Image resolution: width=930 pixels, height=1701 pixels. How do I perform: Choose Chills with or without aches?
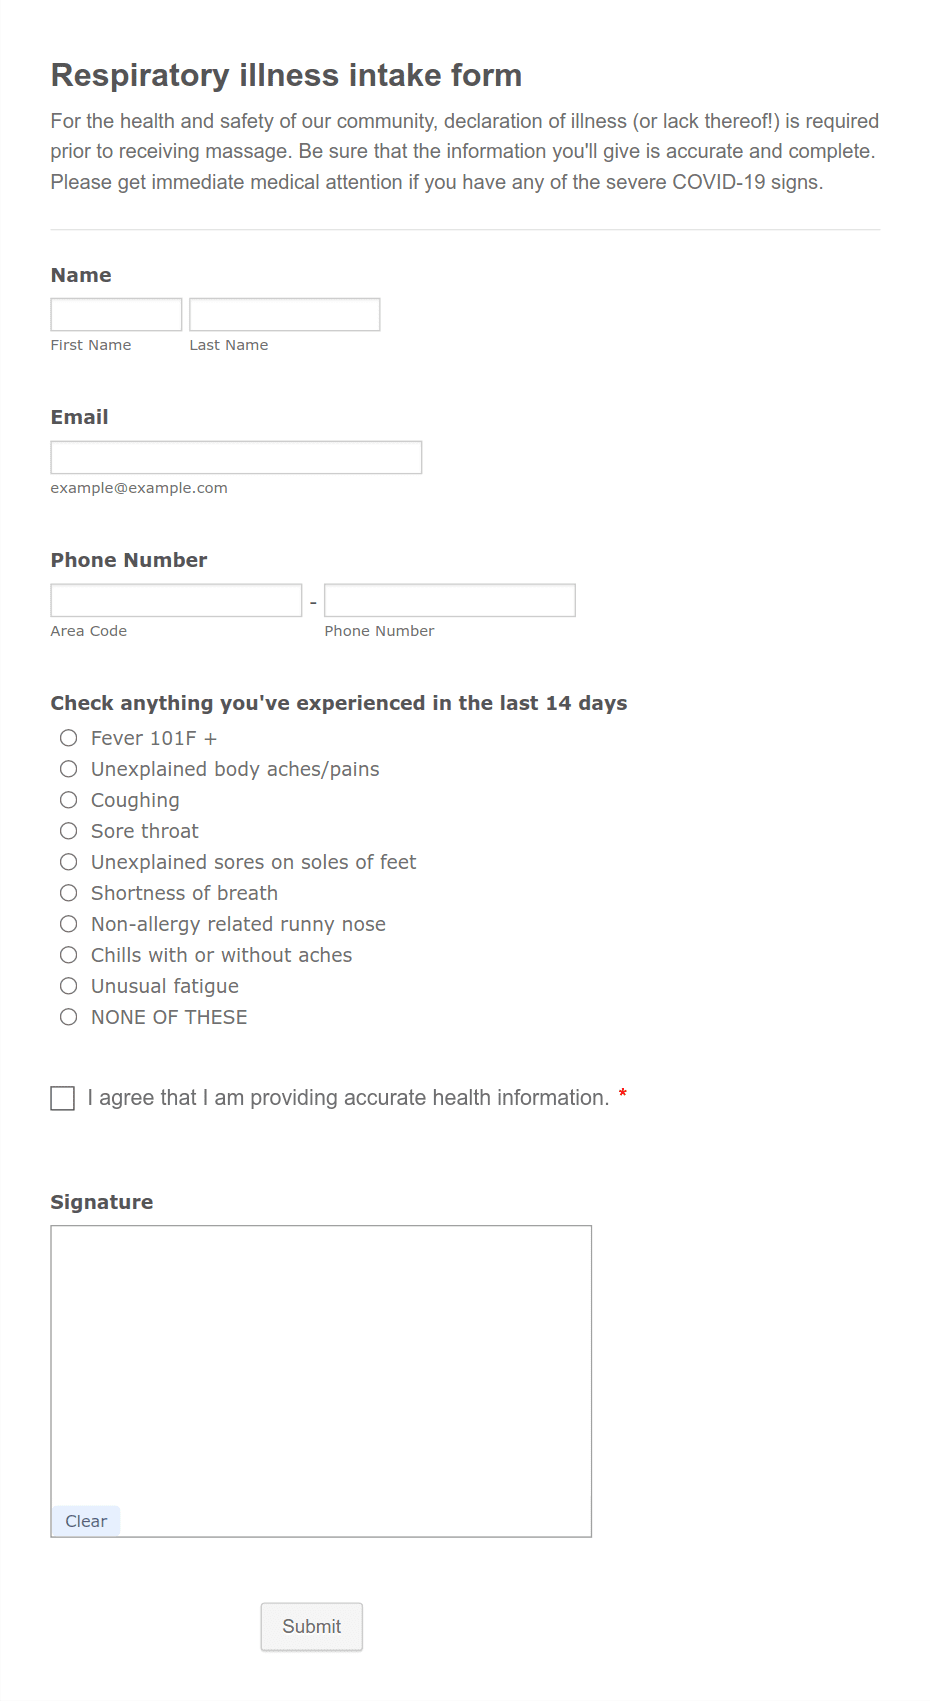(68, 954)
